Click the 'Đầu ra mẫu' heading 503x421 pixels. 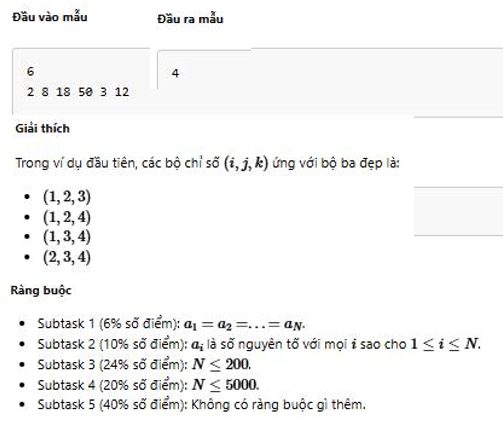(x=190, y=18)
